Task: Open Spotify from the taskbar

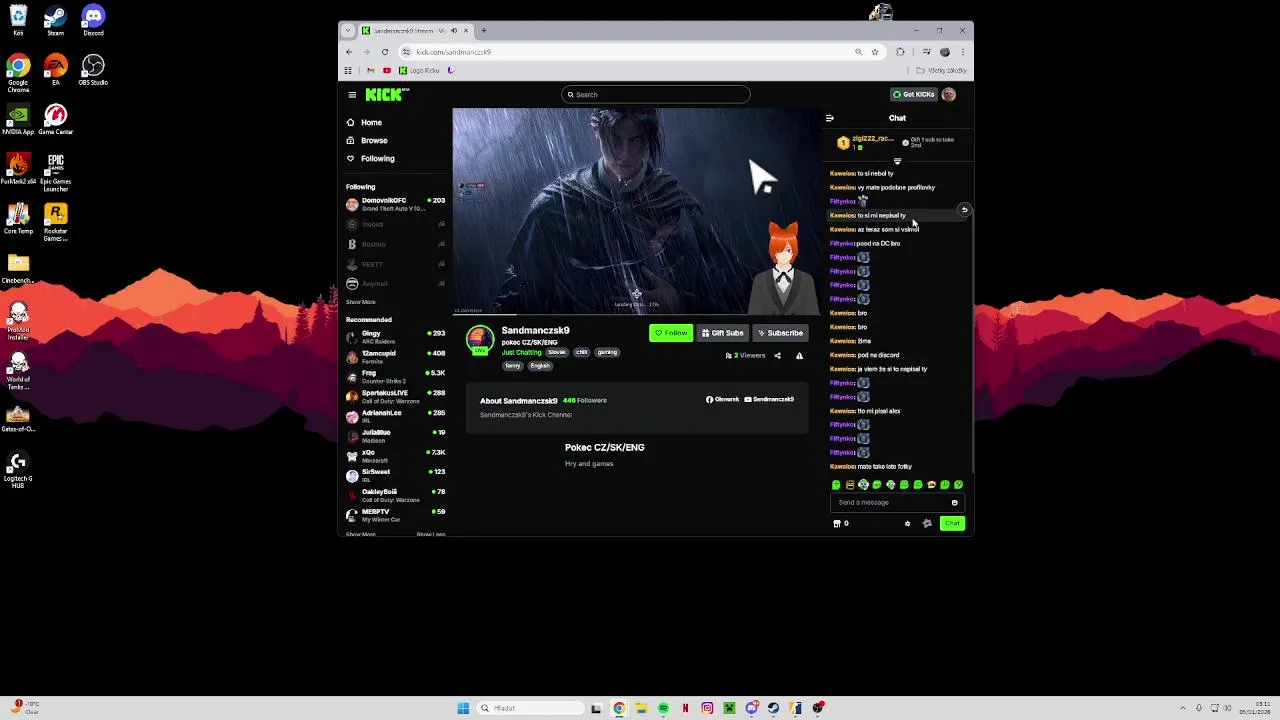Action: [x=663, y=708]
